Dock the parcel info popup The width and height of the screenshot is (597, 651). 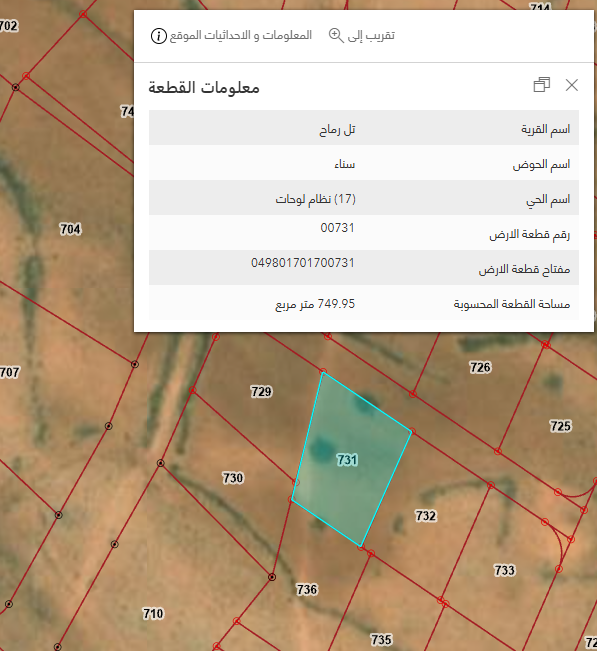click(541, 85)
